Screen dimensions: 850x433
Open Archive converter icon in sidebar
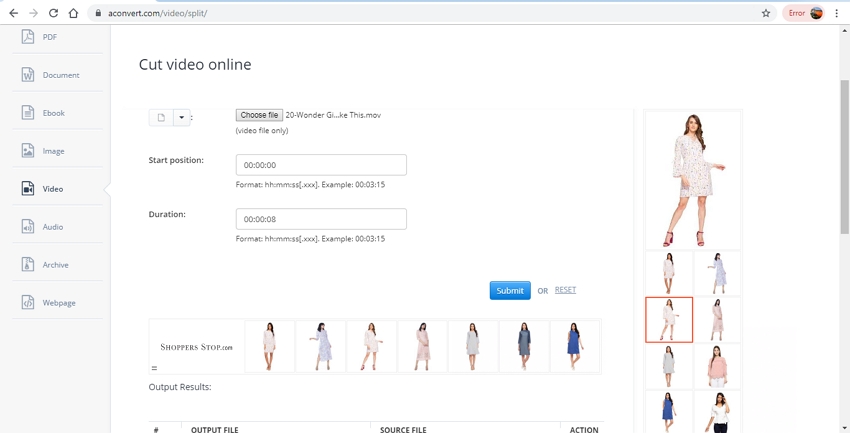tap(28, 265)
